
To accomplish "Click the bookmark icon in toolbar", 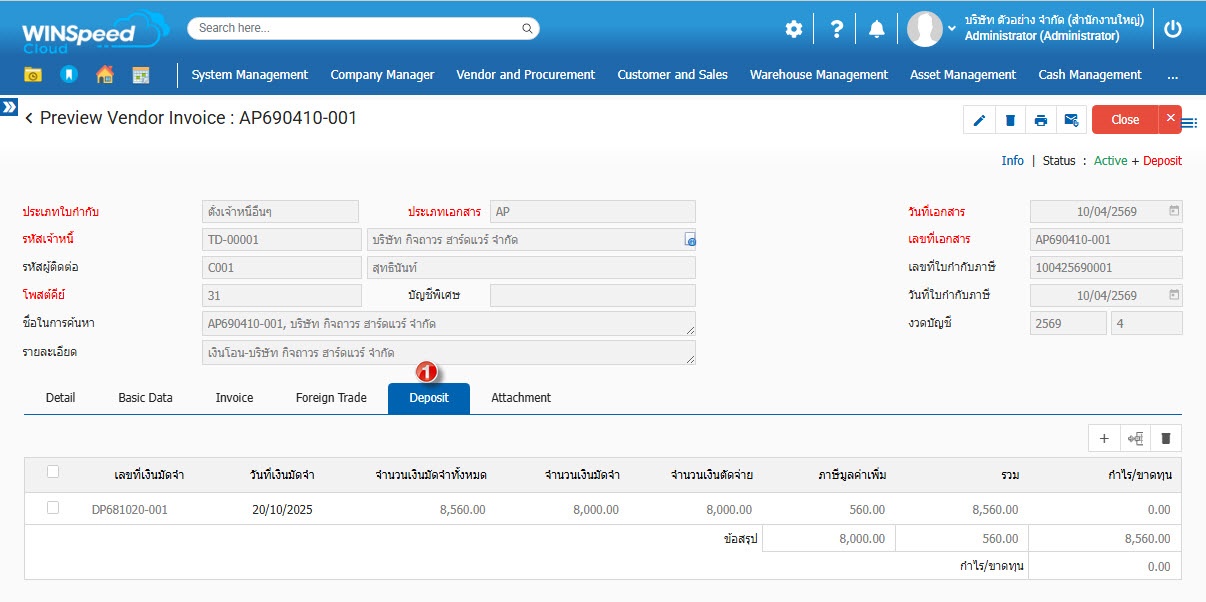I will [x=68, y=74].
